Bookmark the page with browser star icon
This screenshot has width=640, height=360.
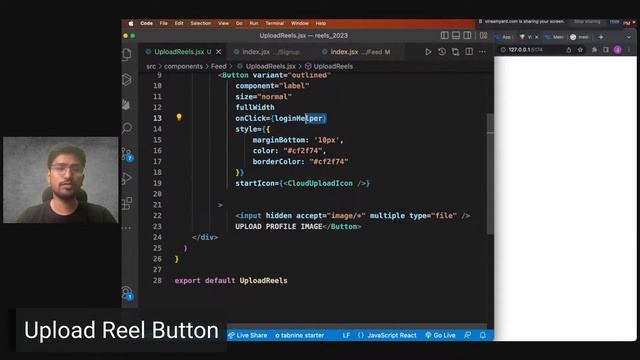pos(580,50)
